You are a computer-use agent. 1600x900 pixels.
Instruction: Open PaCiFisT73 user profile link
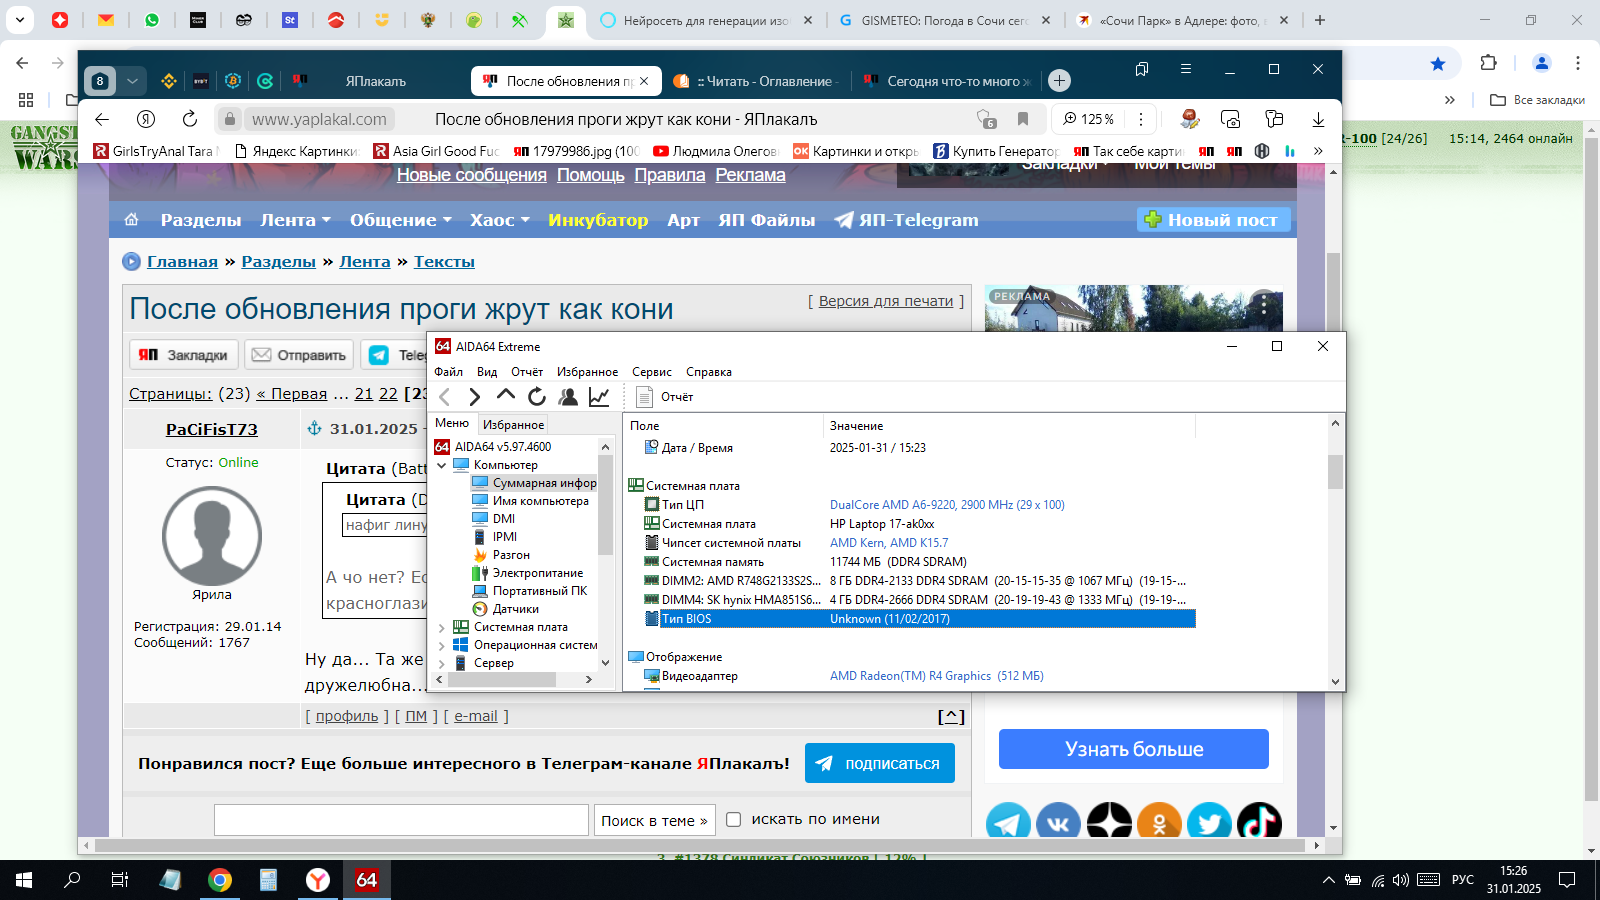pos(212,429)
